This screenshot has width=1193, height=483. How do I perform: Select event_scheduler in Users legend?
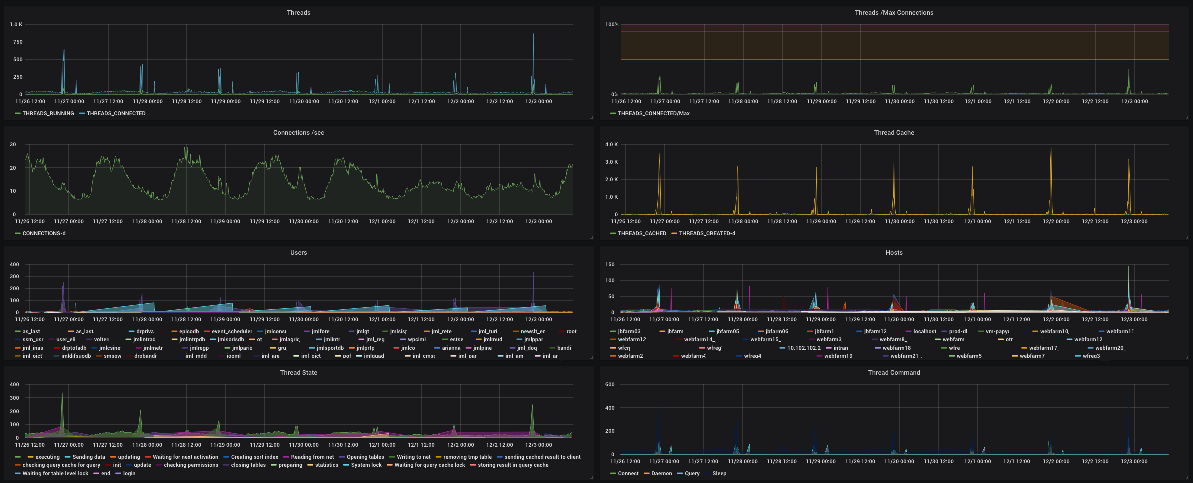pyautogui.click(x=231, y=331)
